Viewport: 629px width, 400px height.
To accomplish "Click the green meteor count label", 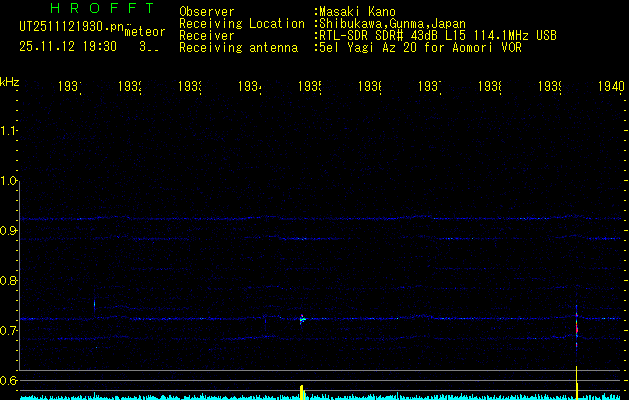I will (x=145, y=31).
